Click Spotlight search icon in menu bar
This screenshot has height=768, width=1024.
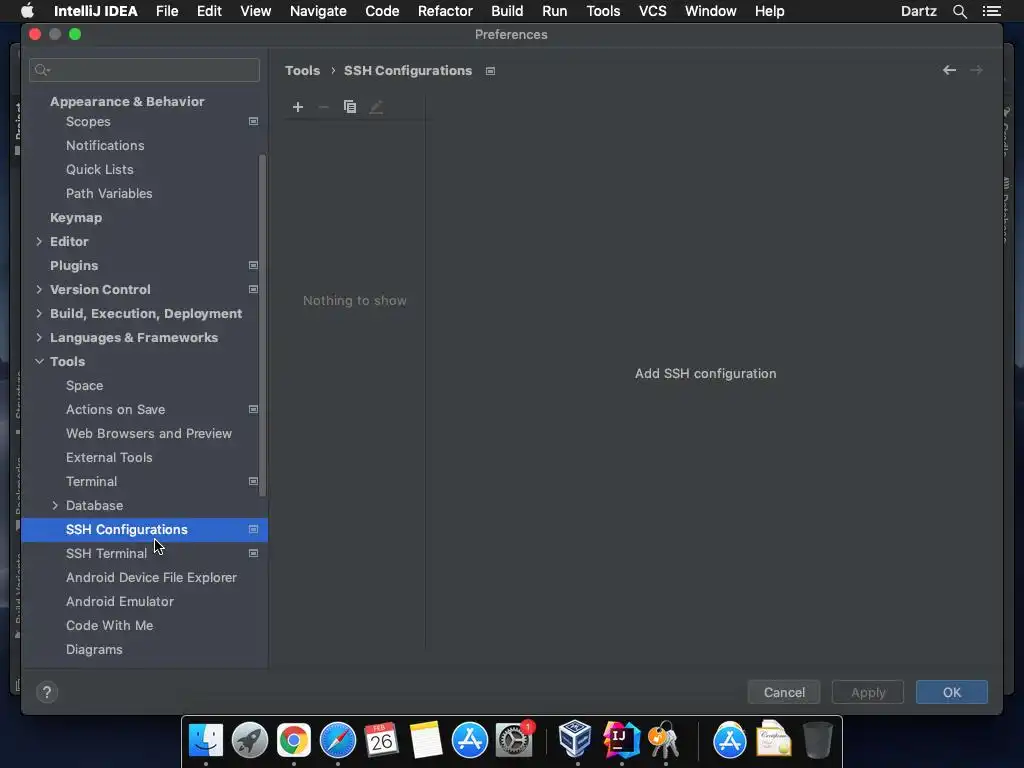(959, 11)
